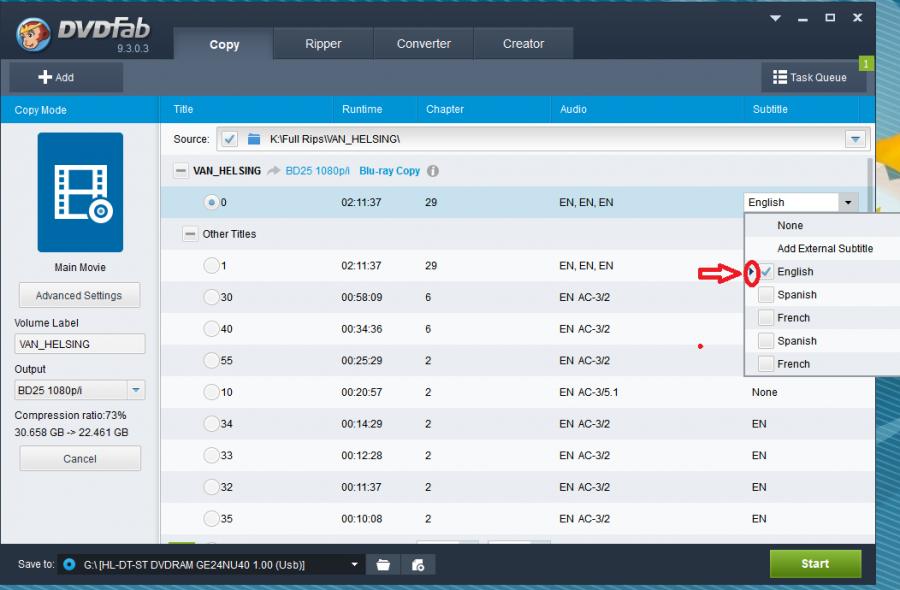Open Advanced Settings
The width and height of the screenshot is (900, 590).
click(79, 296)
